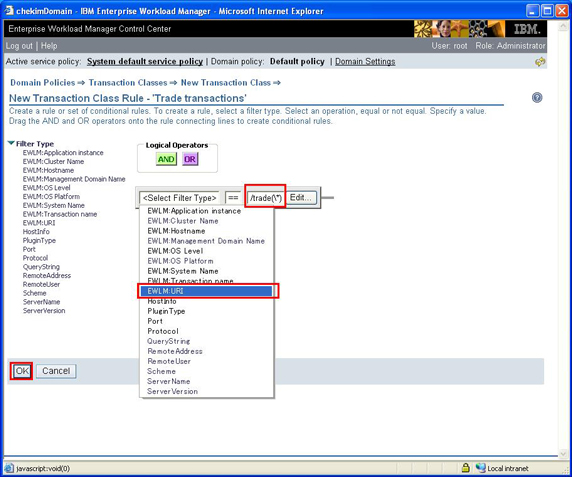This screenshot has width=572, height=477.
Task: Click the Help link in header
Action: click(49, 46)
